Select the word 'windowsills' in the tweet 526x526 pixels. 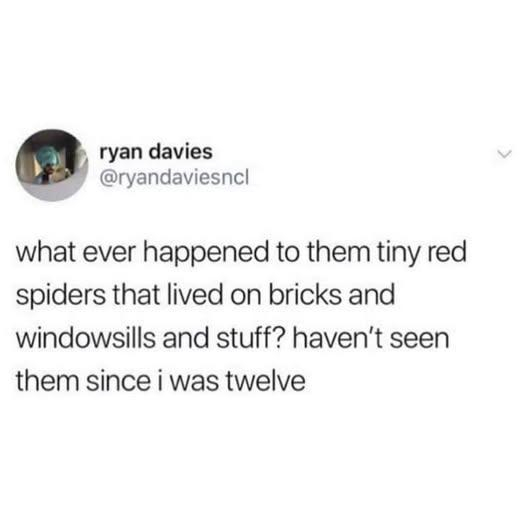[x=86, y=338]
